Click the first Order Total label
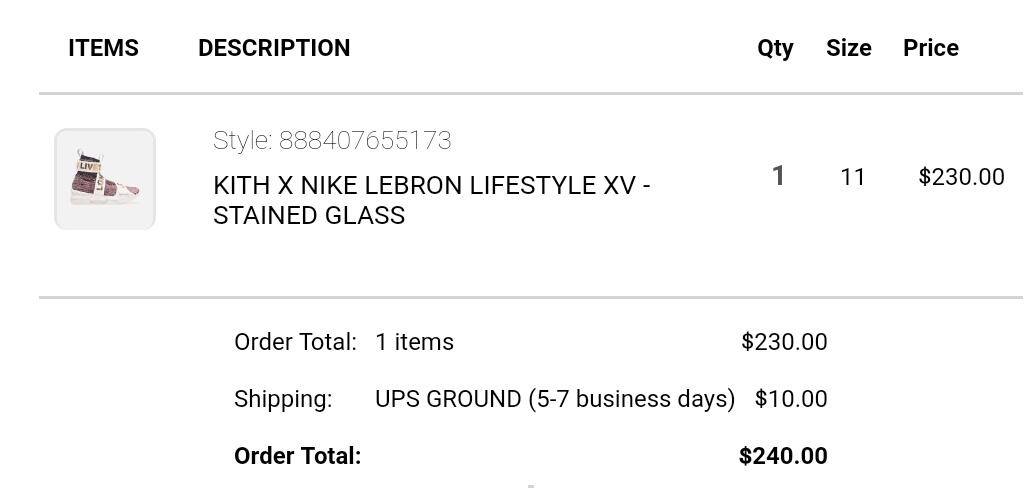Screen dimensions: 1035x495 tap(295, 342)
